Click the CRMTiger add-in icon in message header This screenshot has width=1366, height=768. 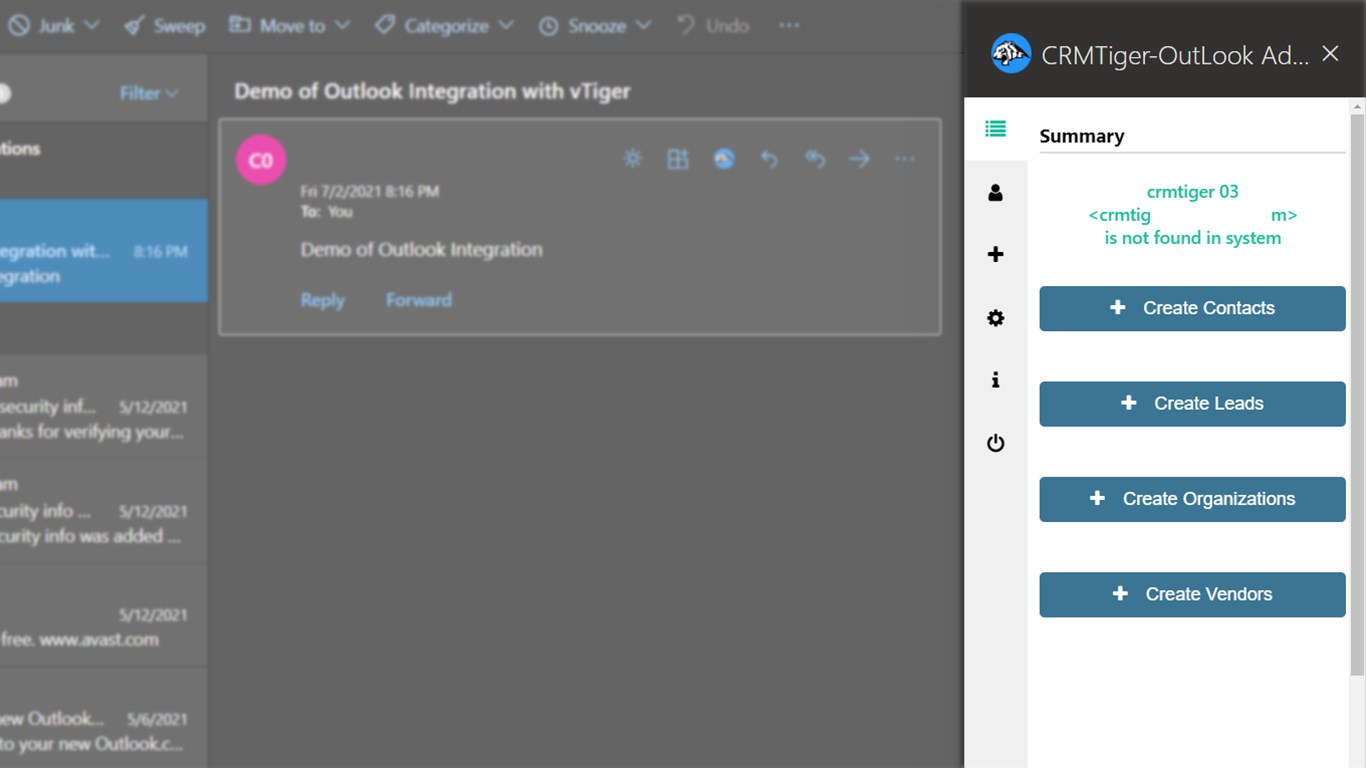[724, 158]
